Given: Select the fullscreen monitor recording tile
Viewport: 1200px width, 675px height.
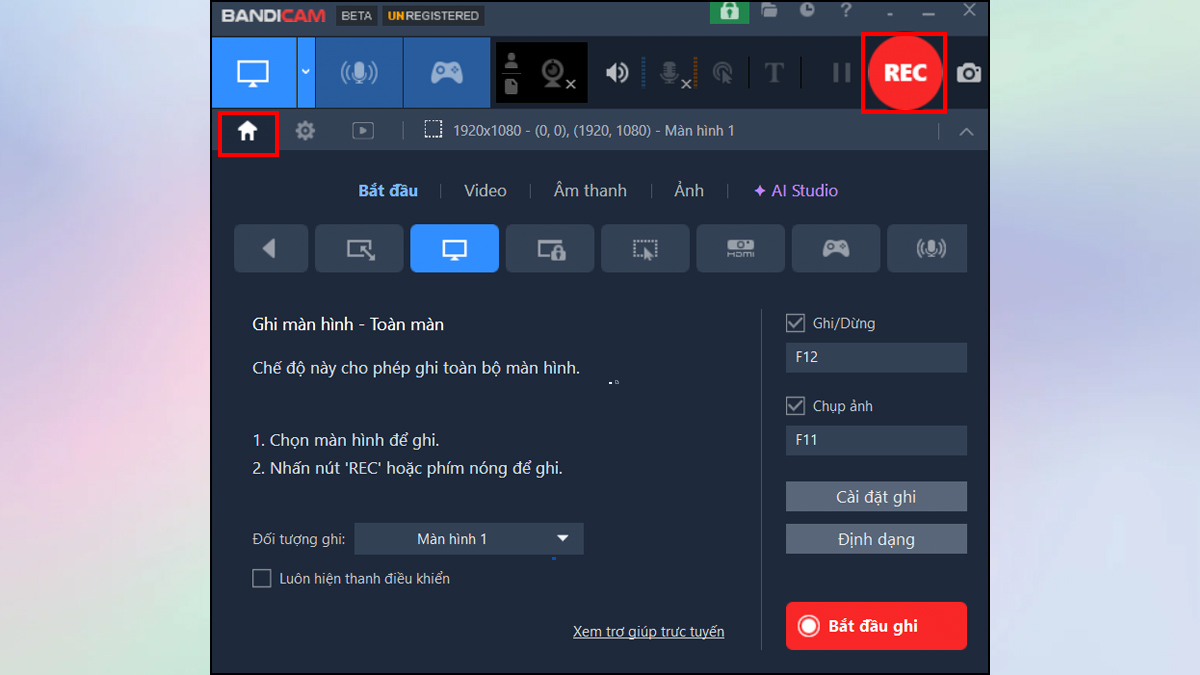Looking at the screenshot, I should coord(454,248).
